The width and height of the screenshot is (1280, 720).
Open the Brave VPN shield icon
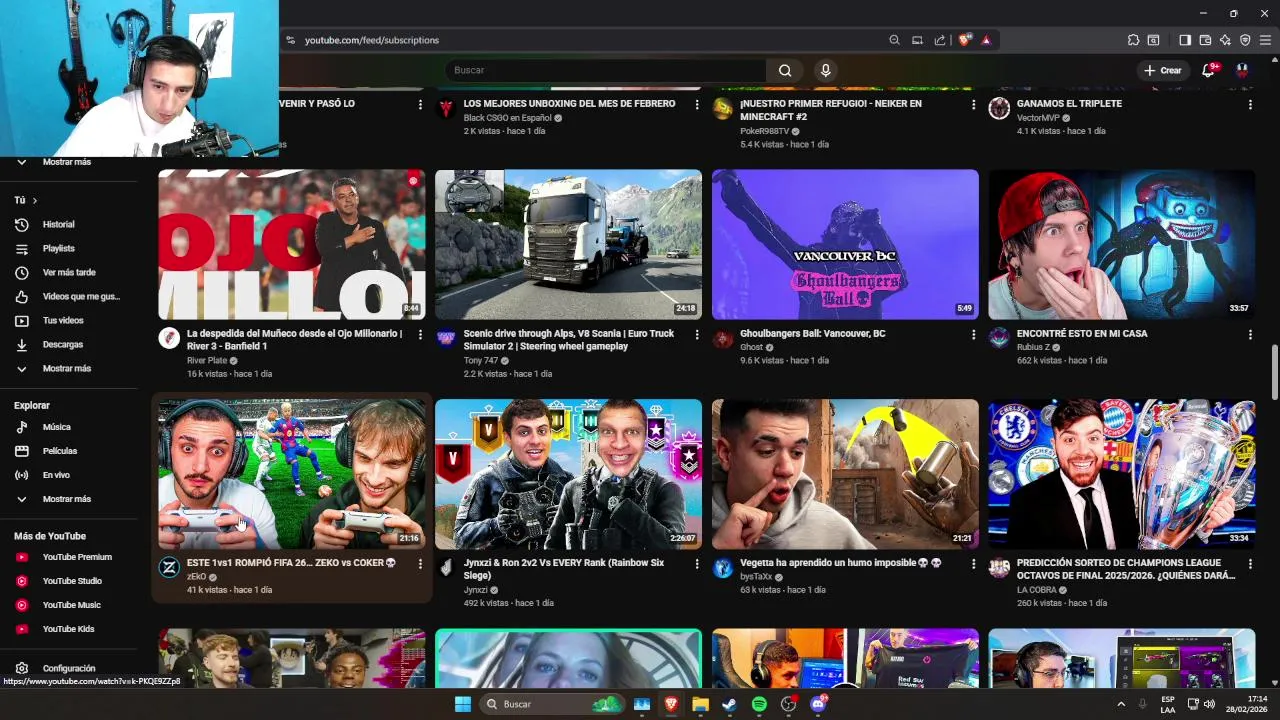(x=1245, y=40)
